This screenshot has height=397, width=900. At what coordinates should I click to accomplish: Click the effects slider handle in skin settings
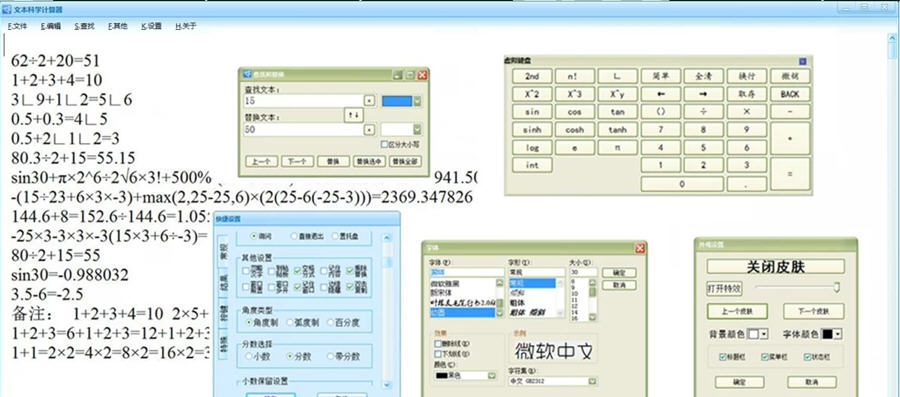(837, 287)
